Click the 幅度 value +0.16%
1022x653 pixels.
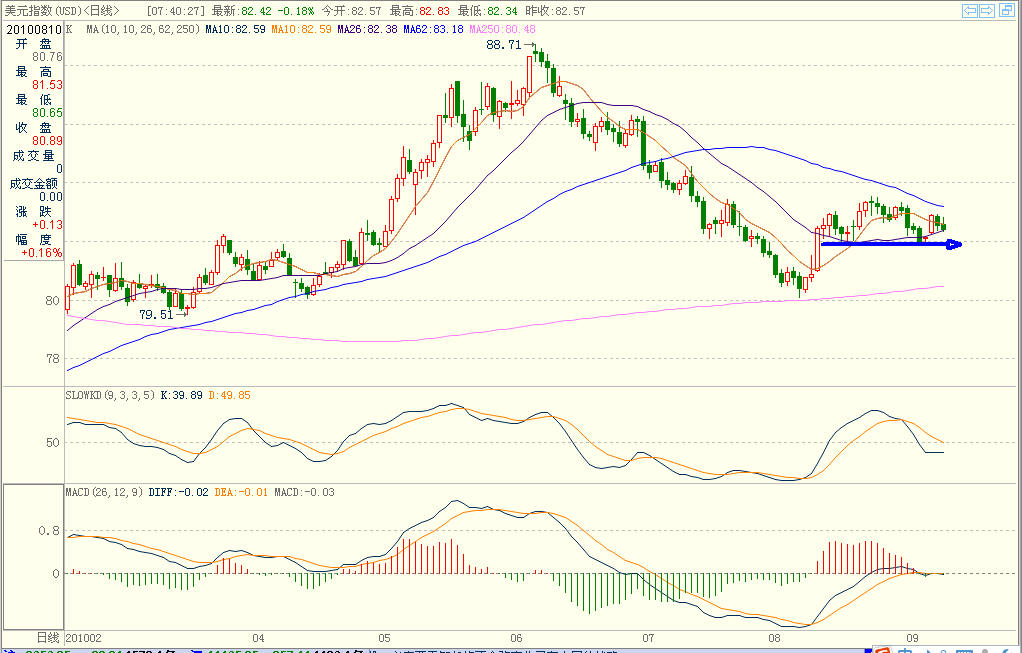(42, 253)
